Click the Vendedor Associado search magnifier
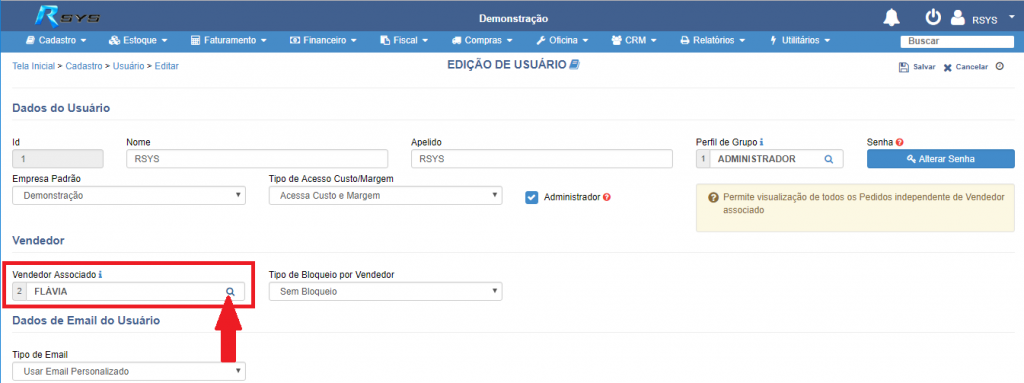 coord(230,291)
